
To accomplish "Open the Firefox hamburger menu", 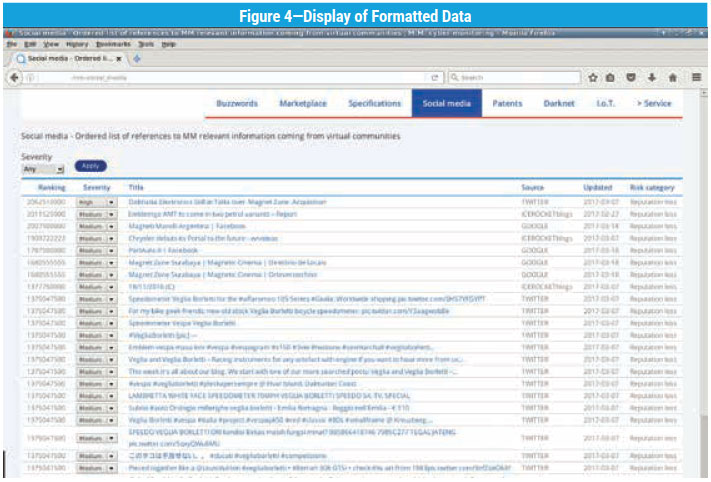I will [x=696, y=78].
